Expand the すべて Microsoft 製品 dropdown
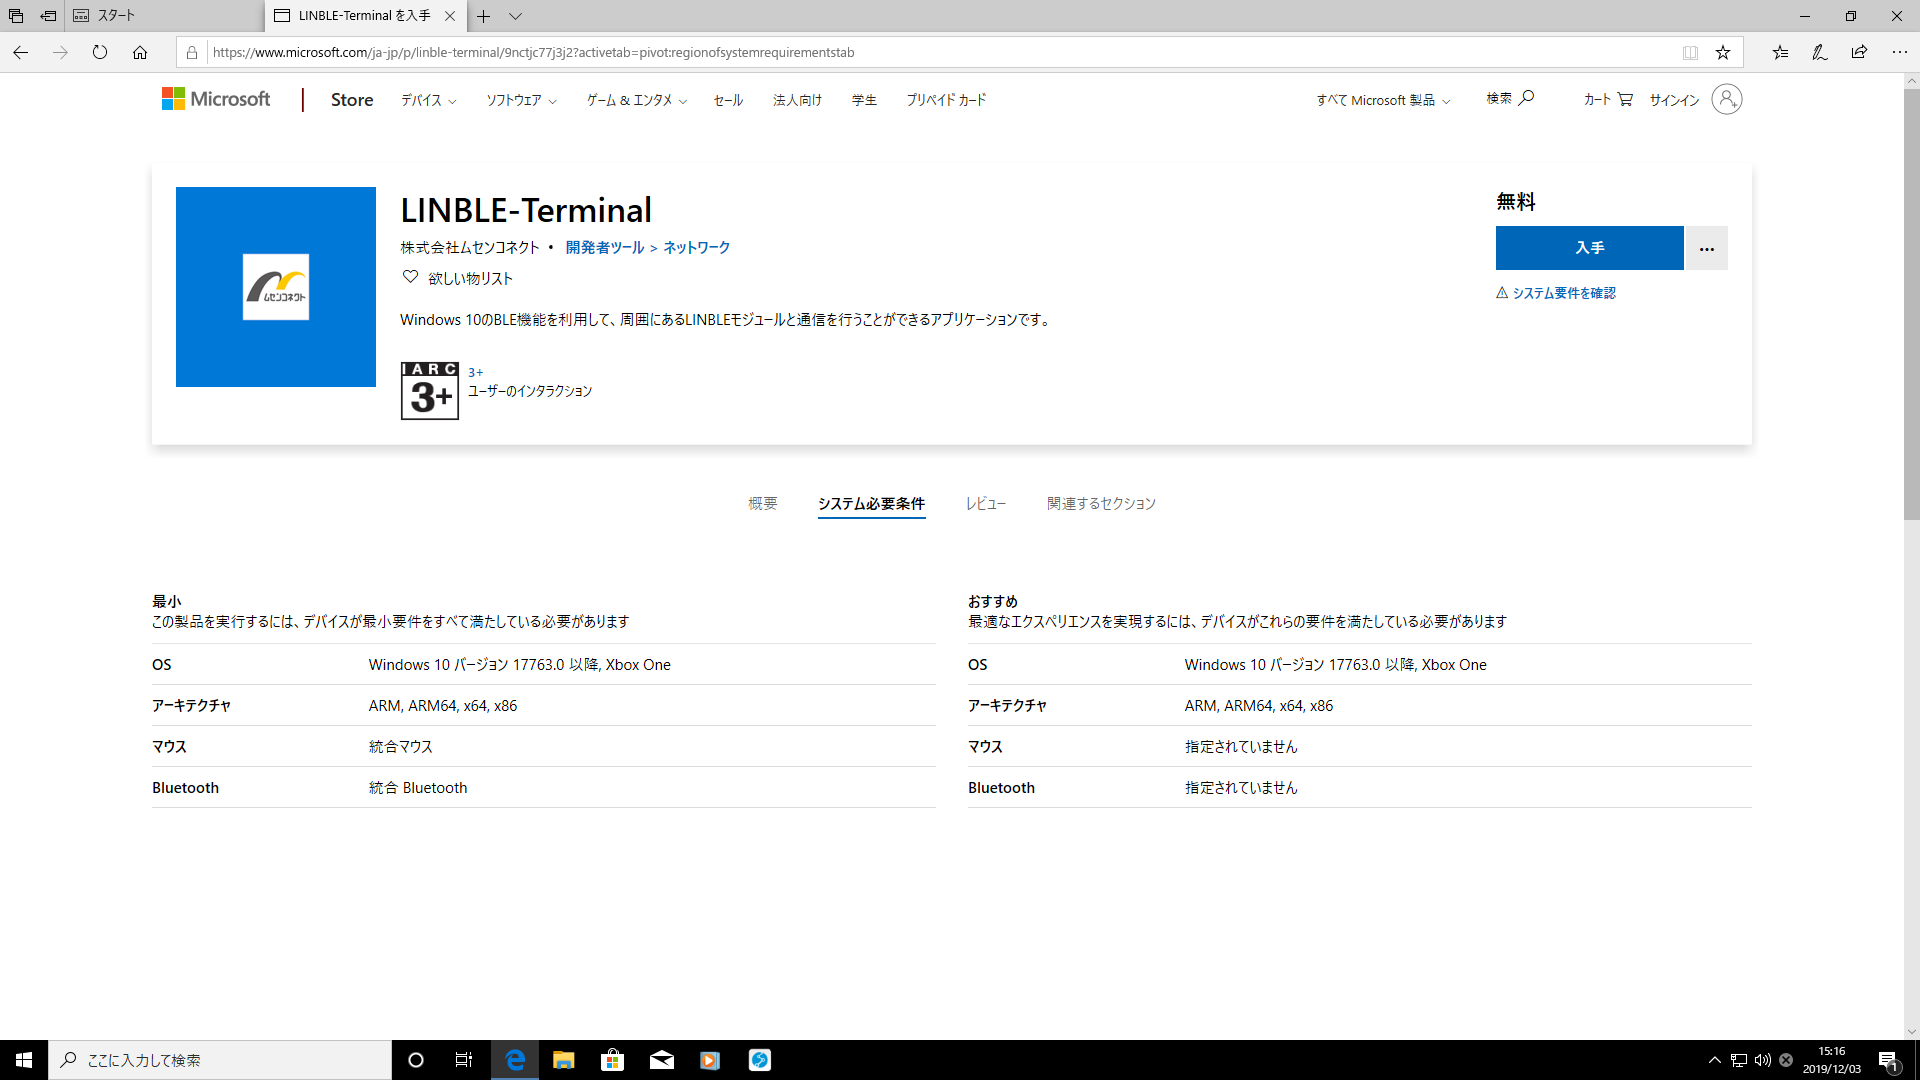Image resolution: width=1920 pixels, height=1080 pixels. [1383, 100]
